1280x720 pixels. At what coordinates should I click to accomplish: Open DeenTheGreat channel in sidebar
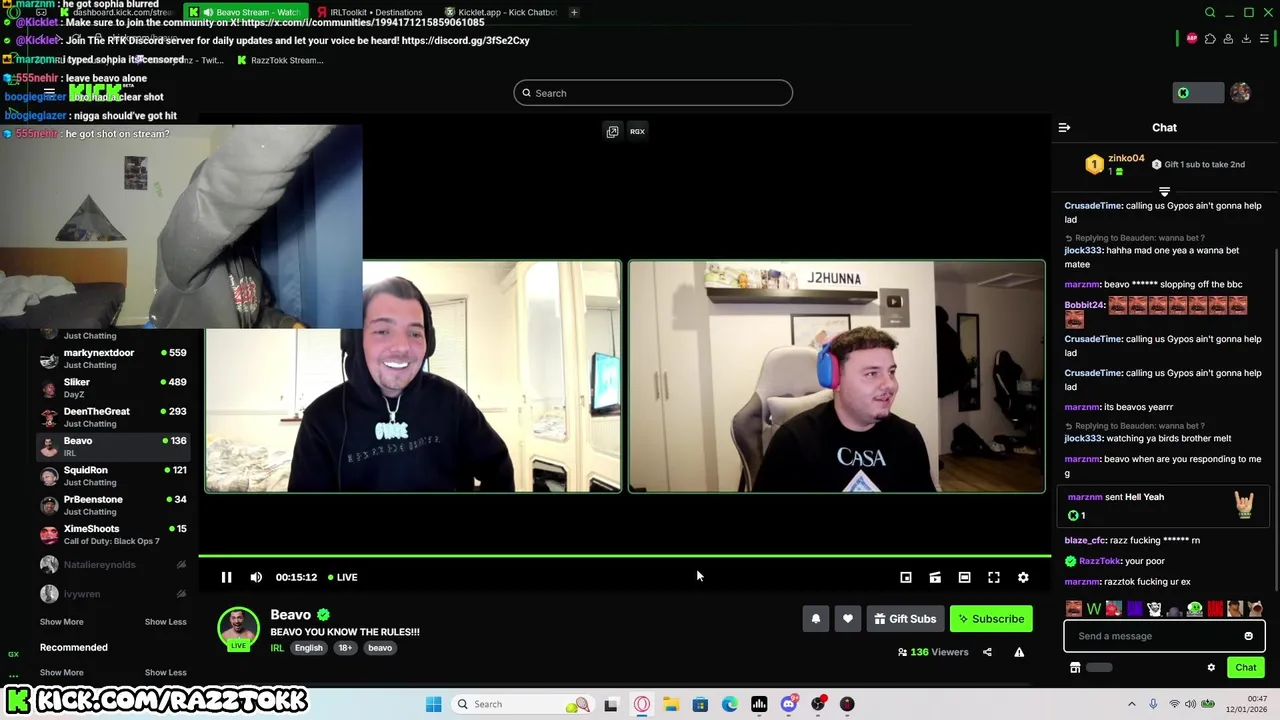113,417
